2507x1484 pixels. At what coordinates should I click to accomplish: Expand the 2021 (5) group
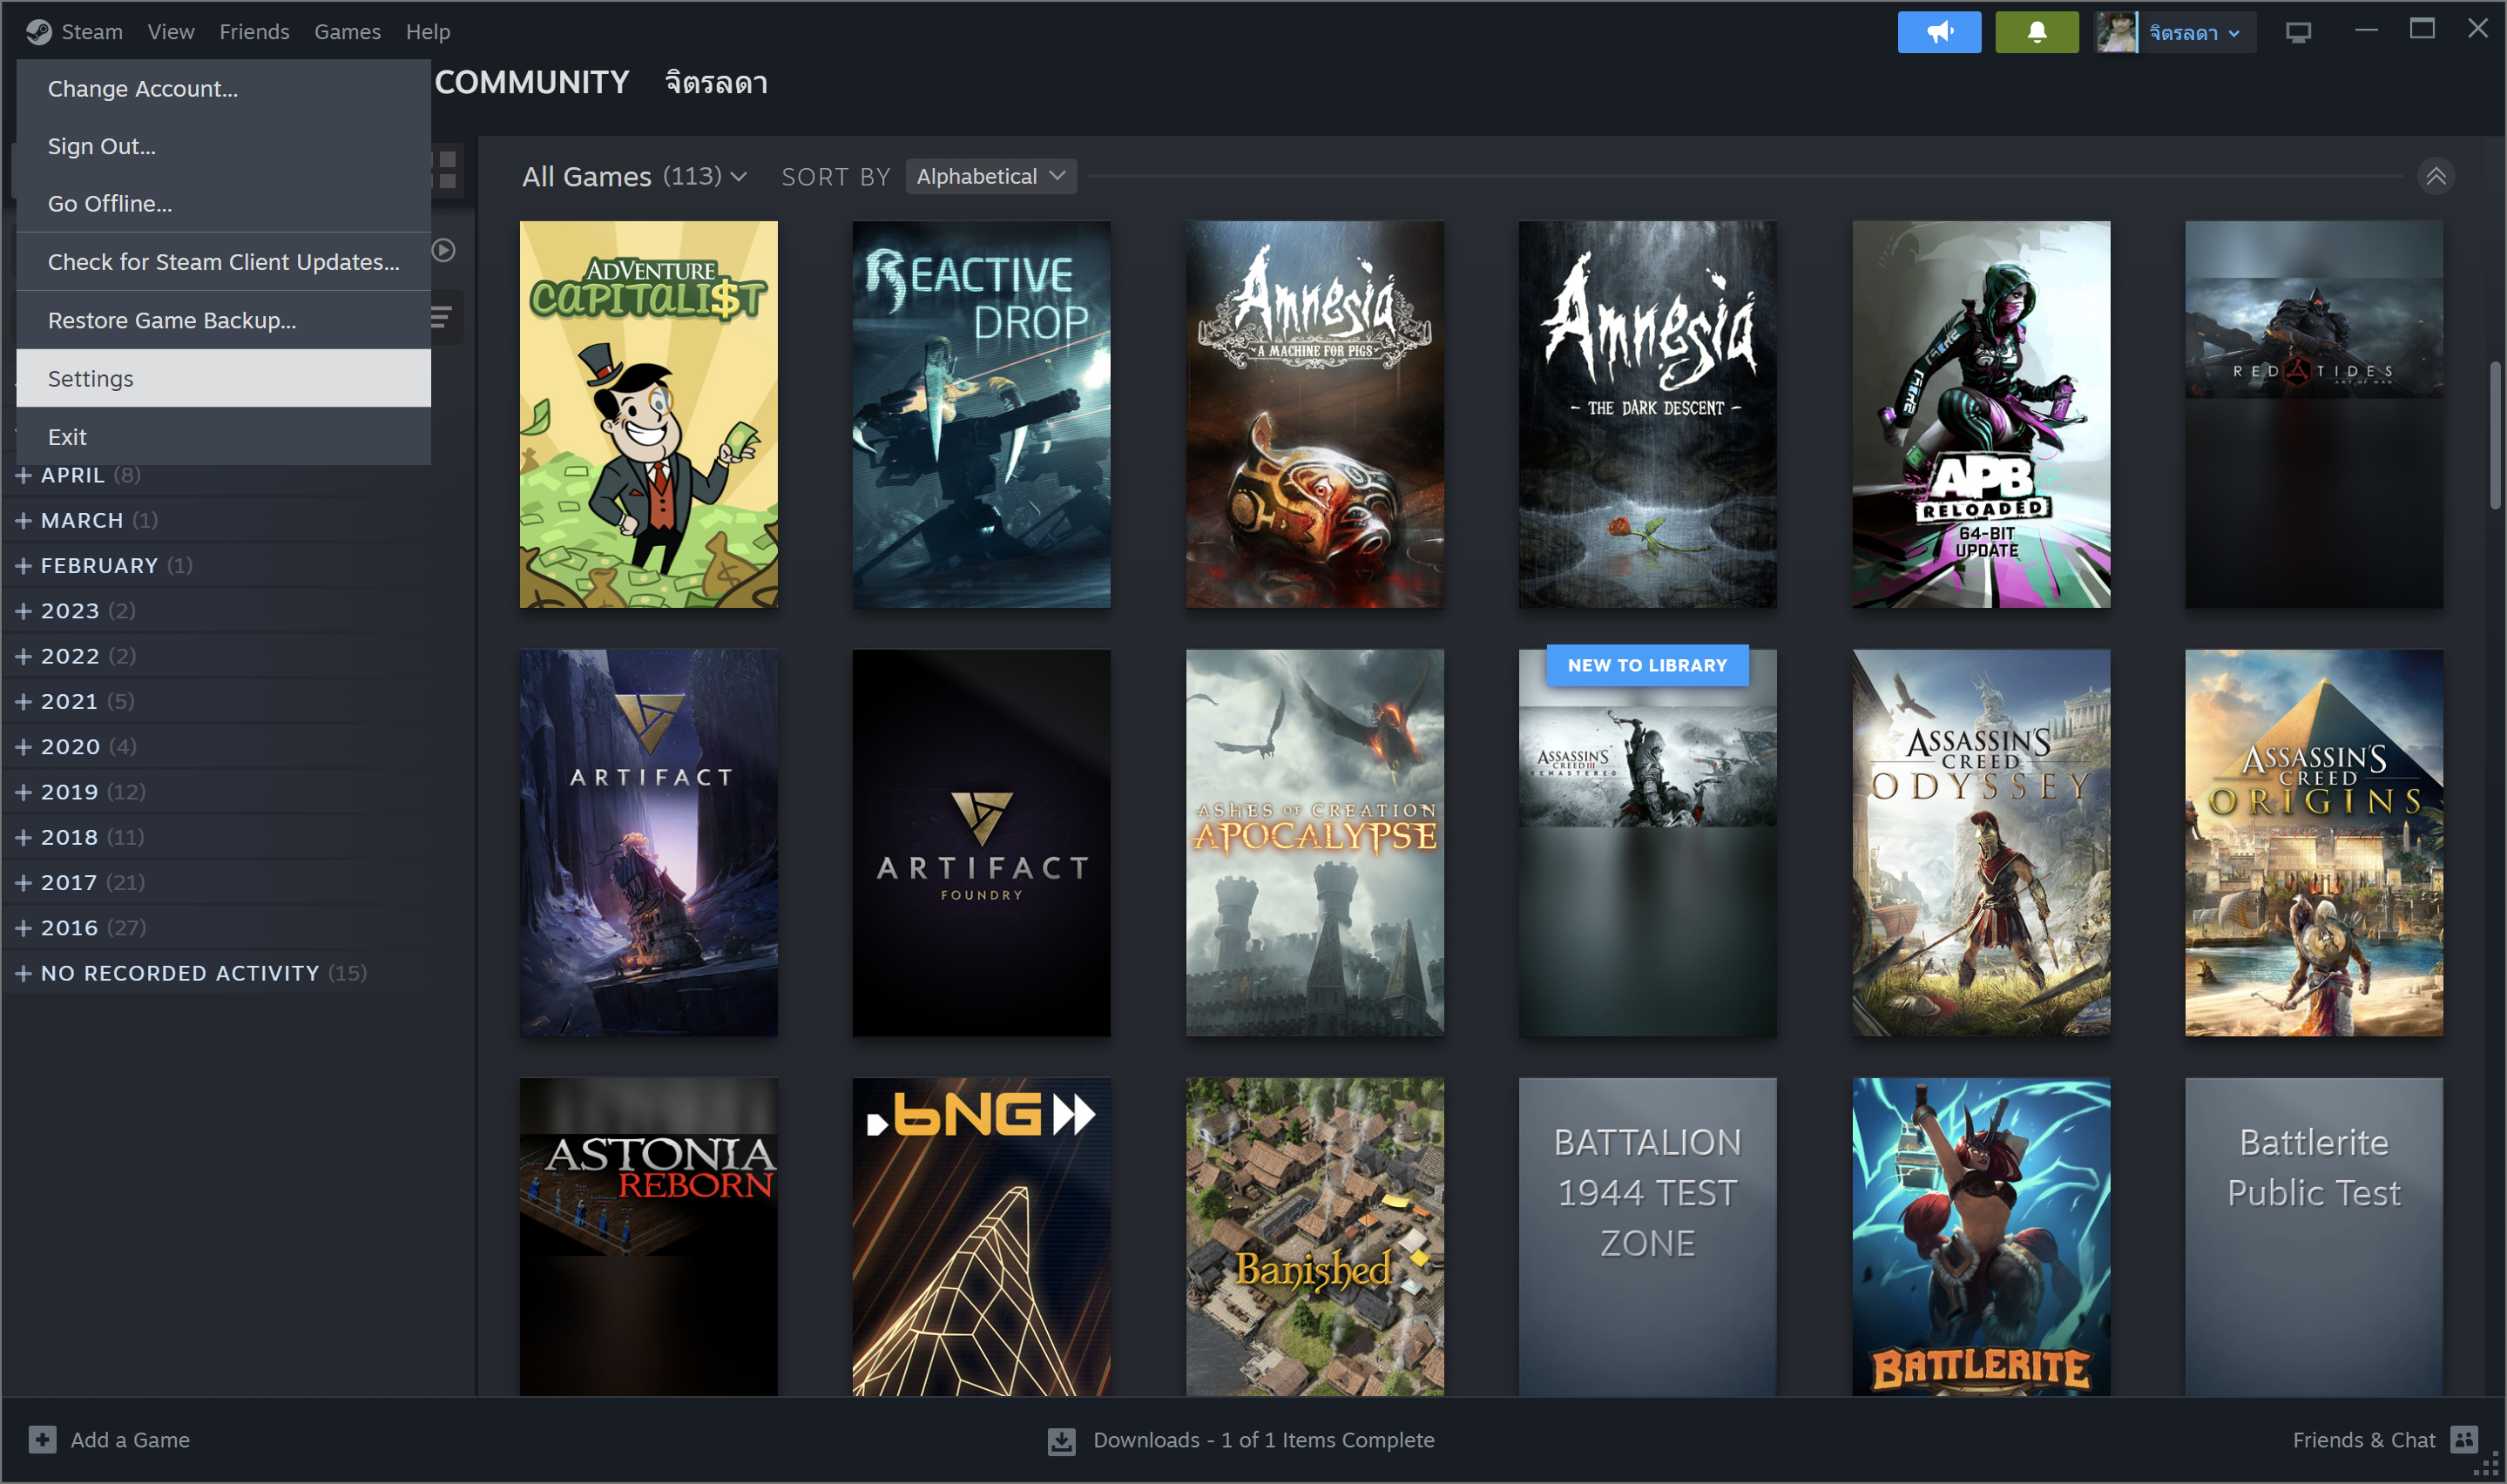76,701
